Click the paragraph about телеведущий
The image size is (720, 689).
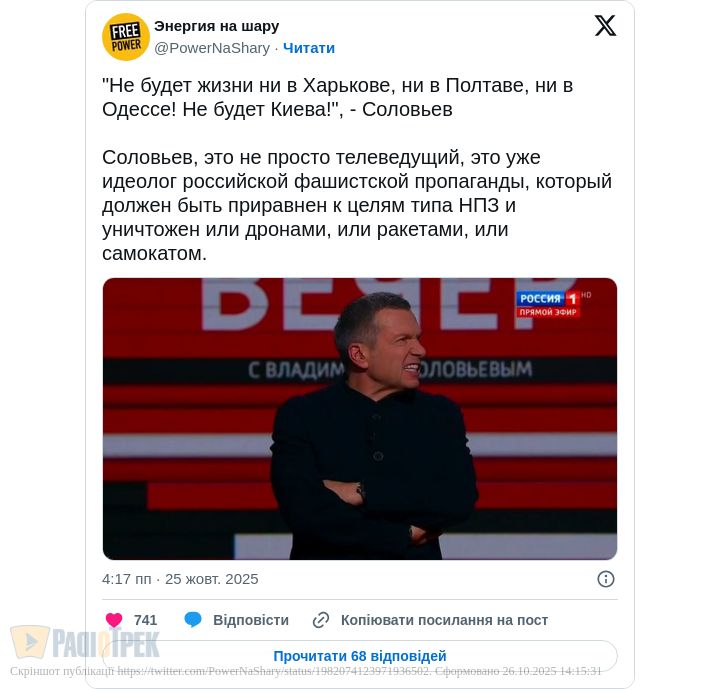coord(357,205)
